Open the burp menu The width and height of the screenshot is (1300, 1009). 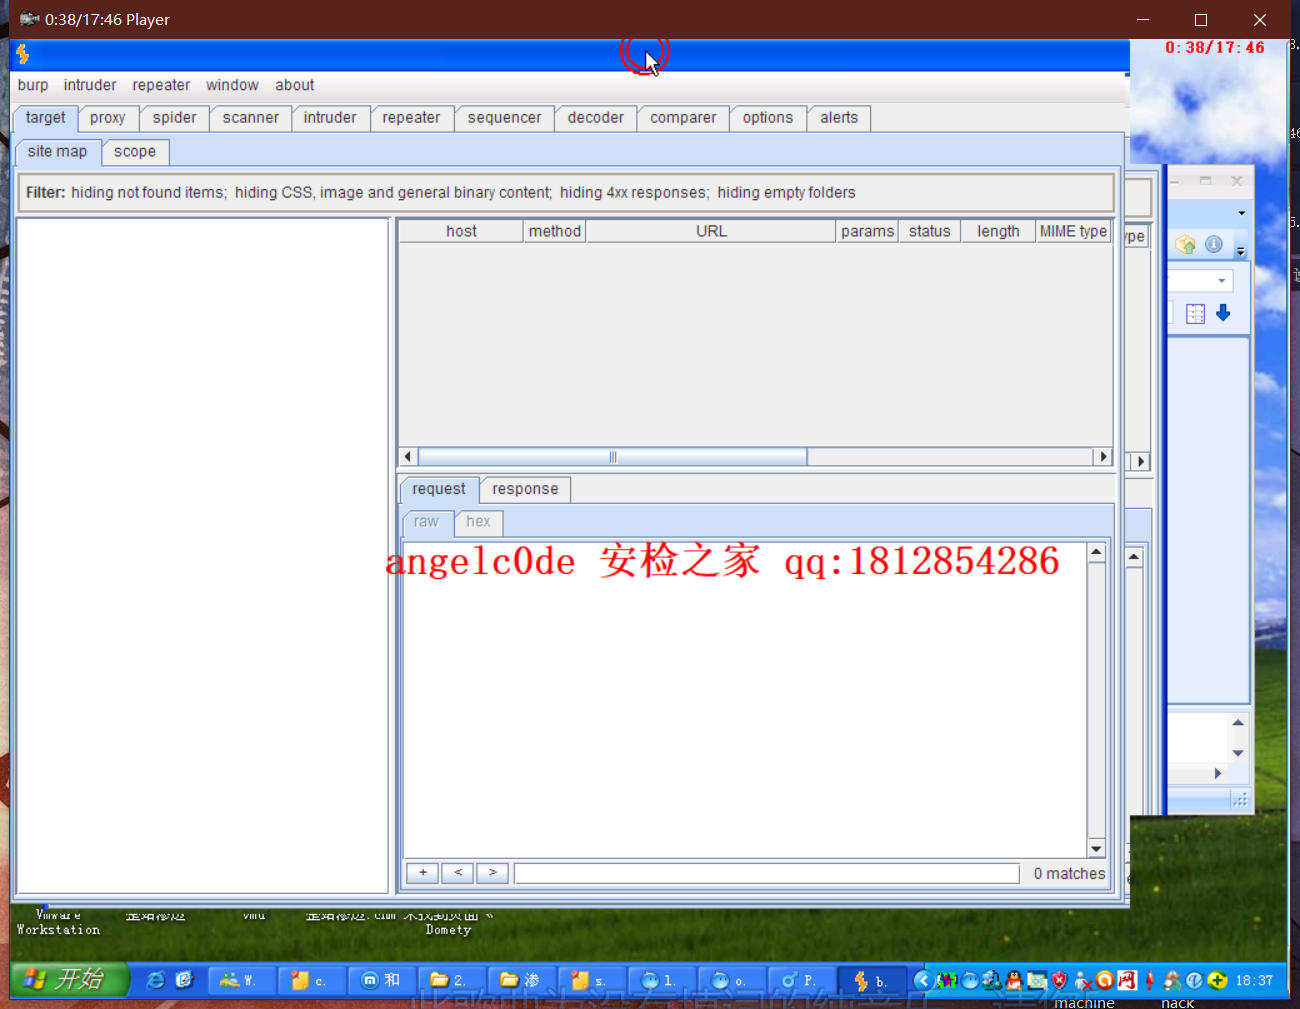(33, 86)
